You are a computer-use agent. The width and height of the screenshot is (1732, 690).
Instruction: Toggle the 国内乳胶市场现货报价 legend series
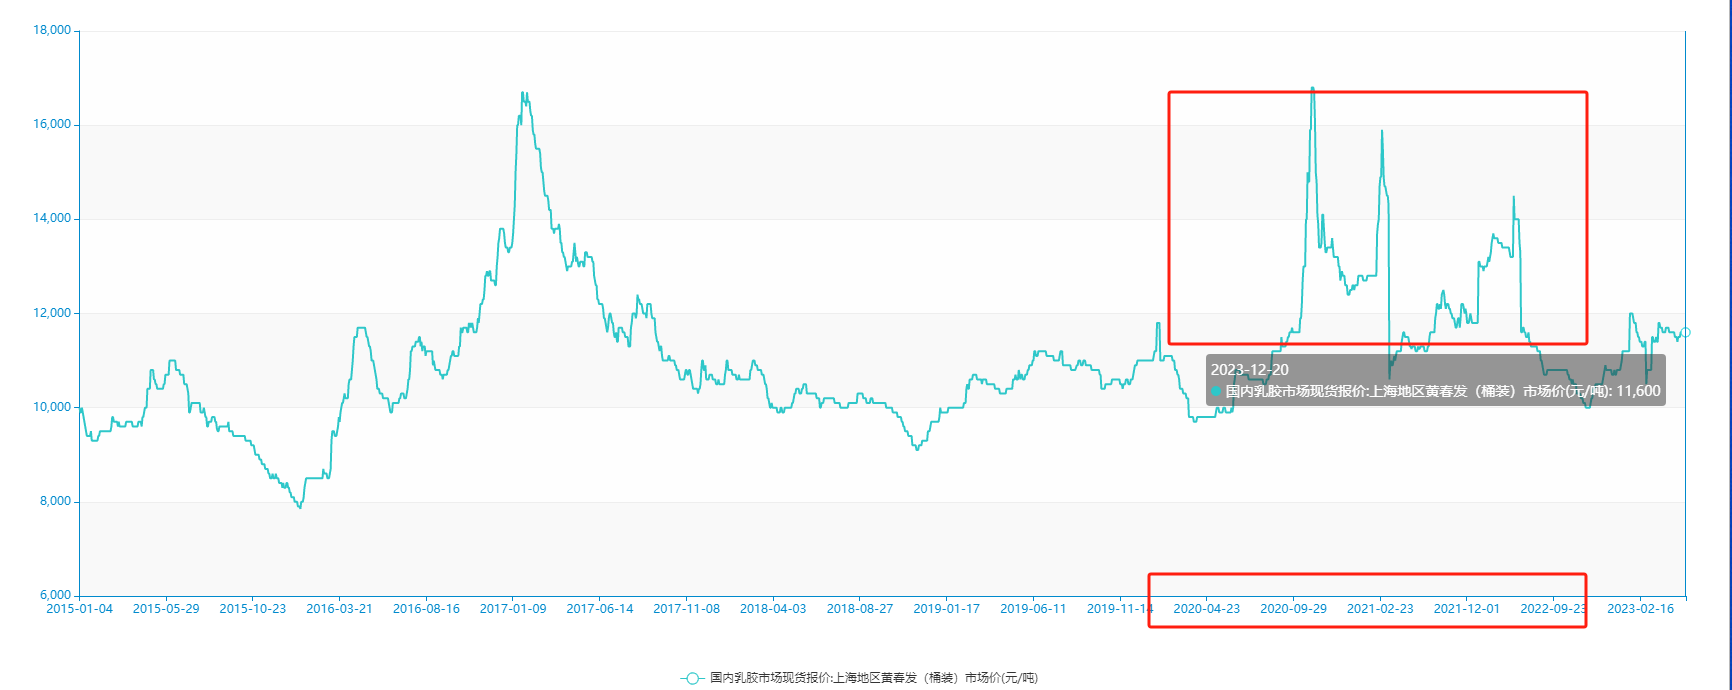(859, 678)
